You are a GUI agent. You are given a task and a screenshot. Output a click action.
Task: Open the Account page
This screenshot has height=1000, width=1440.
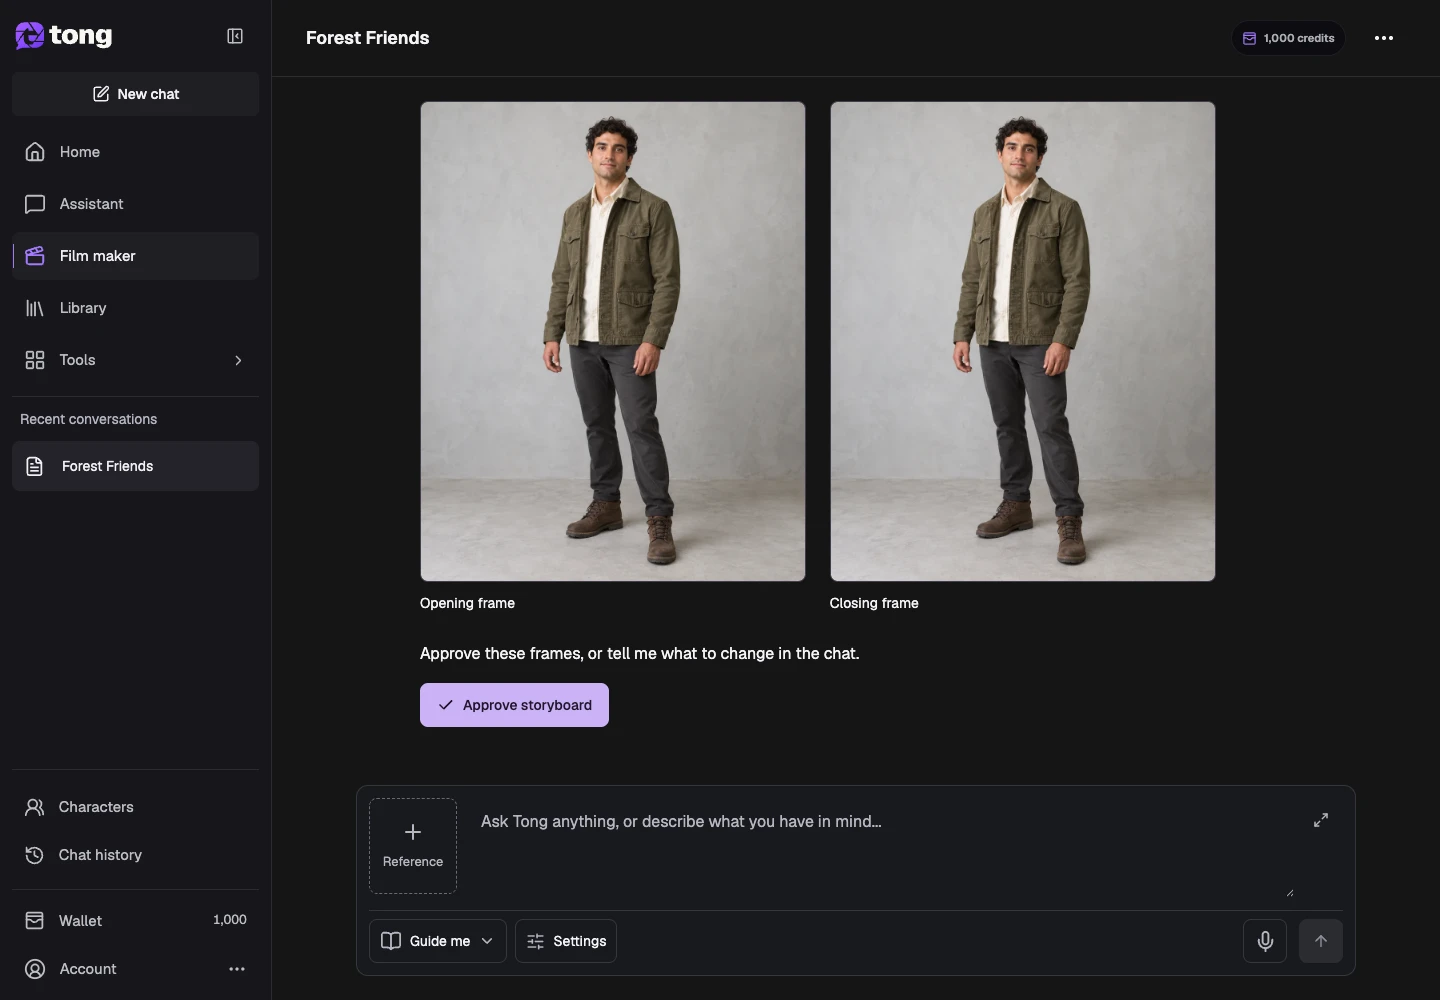click(x=88, y=969)
